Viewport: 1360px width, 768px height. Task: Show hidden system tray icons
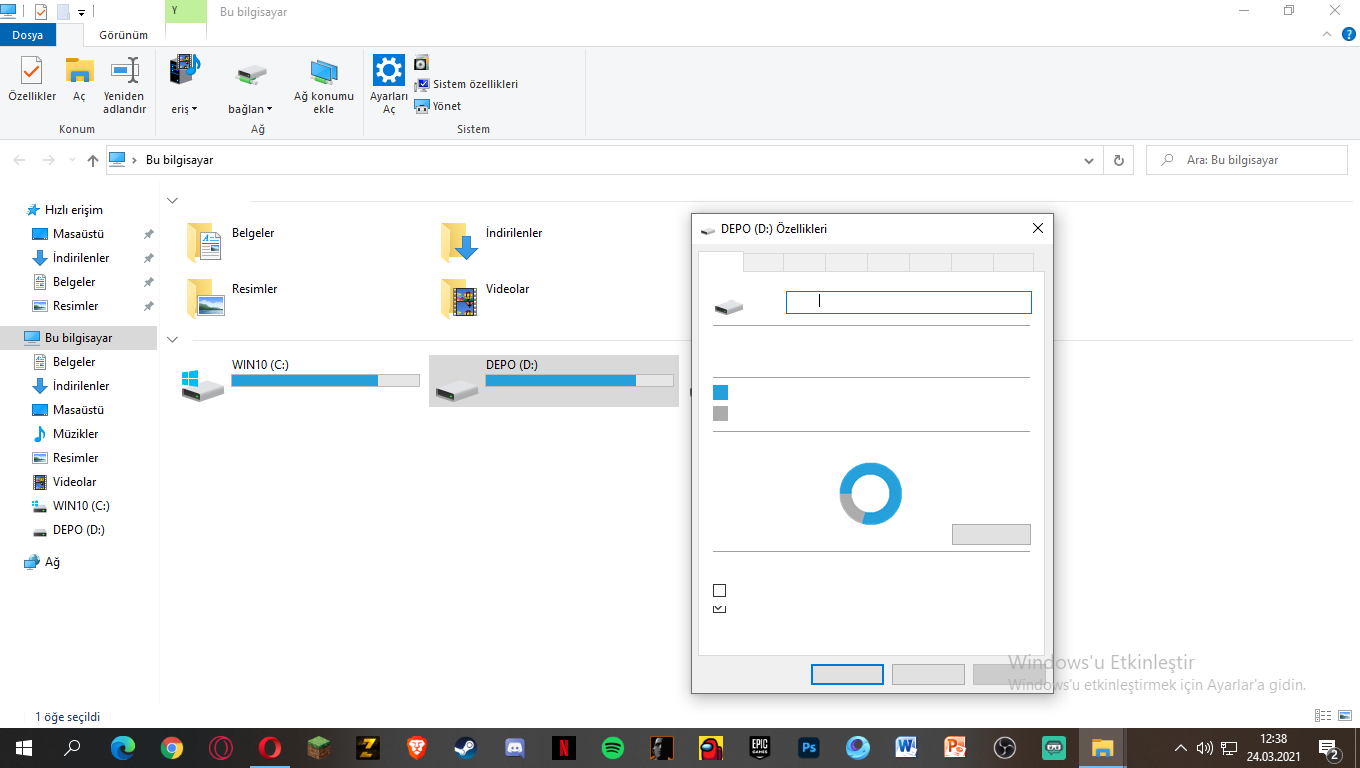(1181, 747)
